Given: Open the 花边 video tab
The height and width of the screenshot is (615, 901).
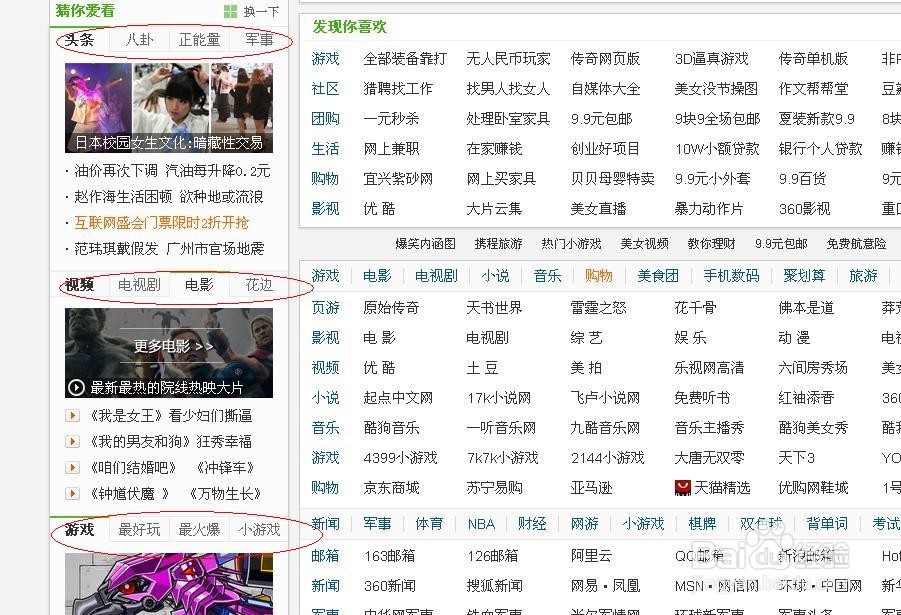Looking at the screenshot, I should 259,285.
